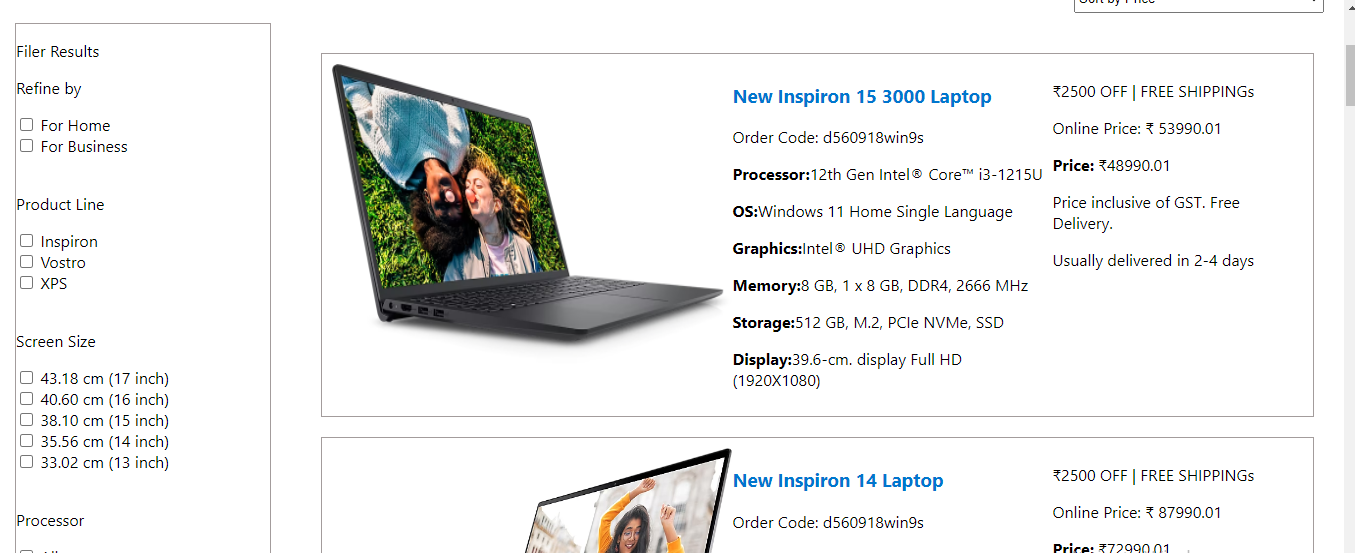Tick the Vostro product line checkbox
Viewport: 1355px width, 553px height.
[27, 262]
